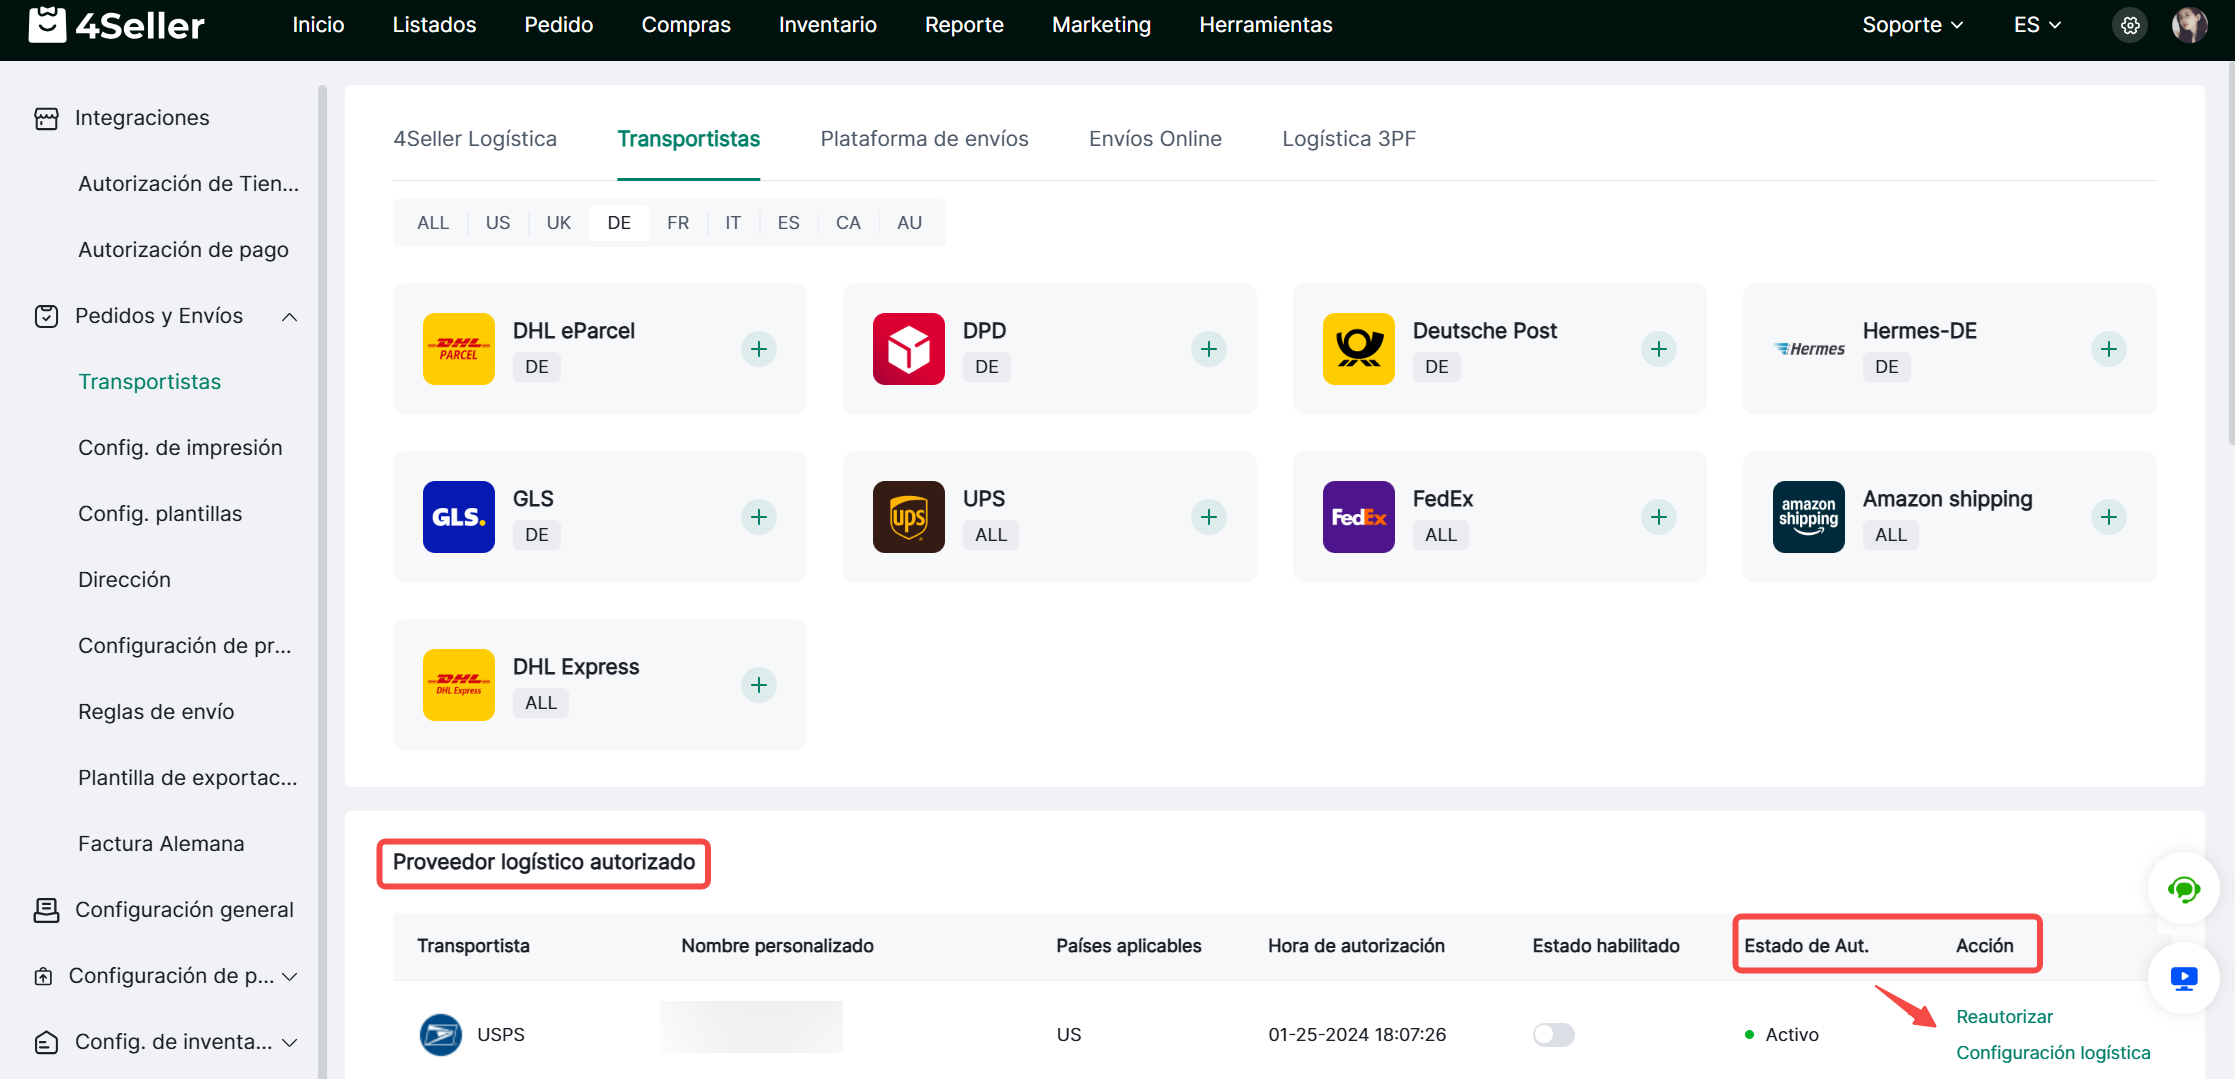The image size is (2235, 1079).
Task: Click the plus icon for Deutsche Post
Action: point(1658,349)
